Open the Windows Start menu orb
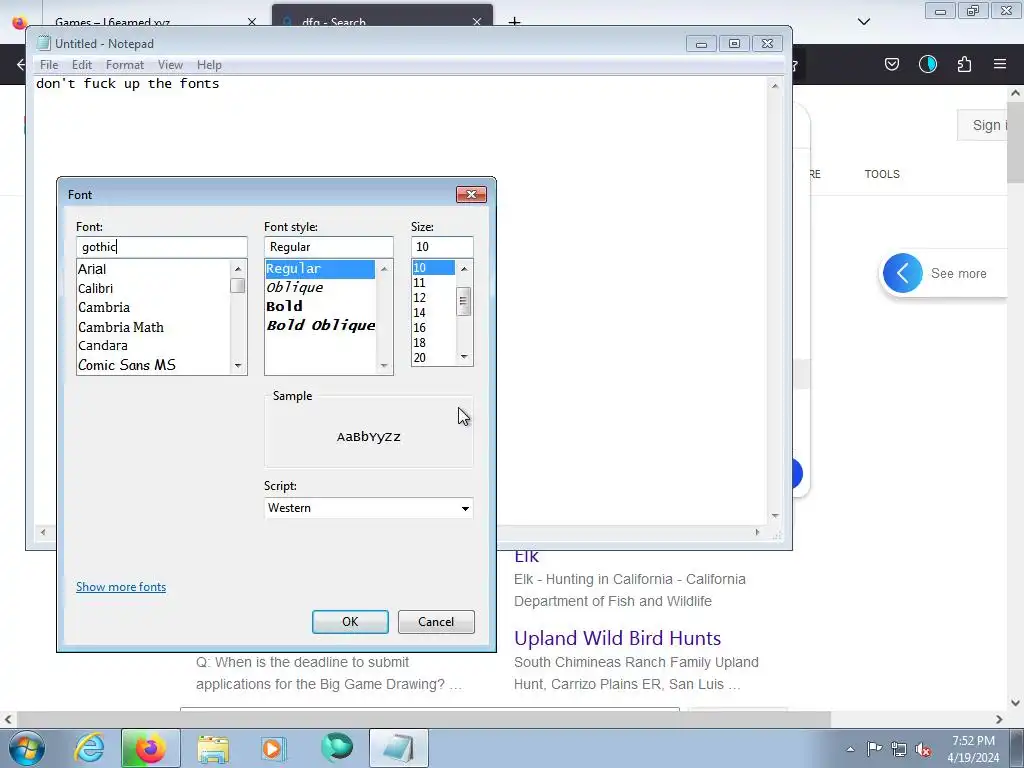The height and width of the screenshot is (768, 1024). coord(26,748)
